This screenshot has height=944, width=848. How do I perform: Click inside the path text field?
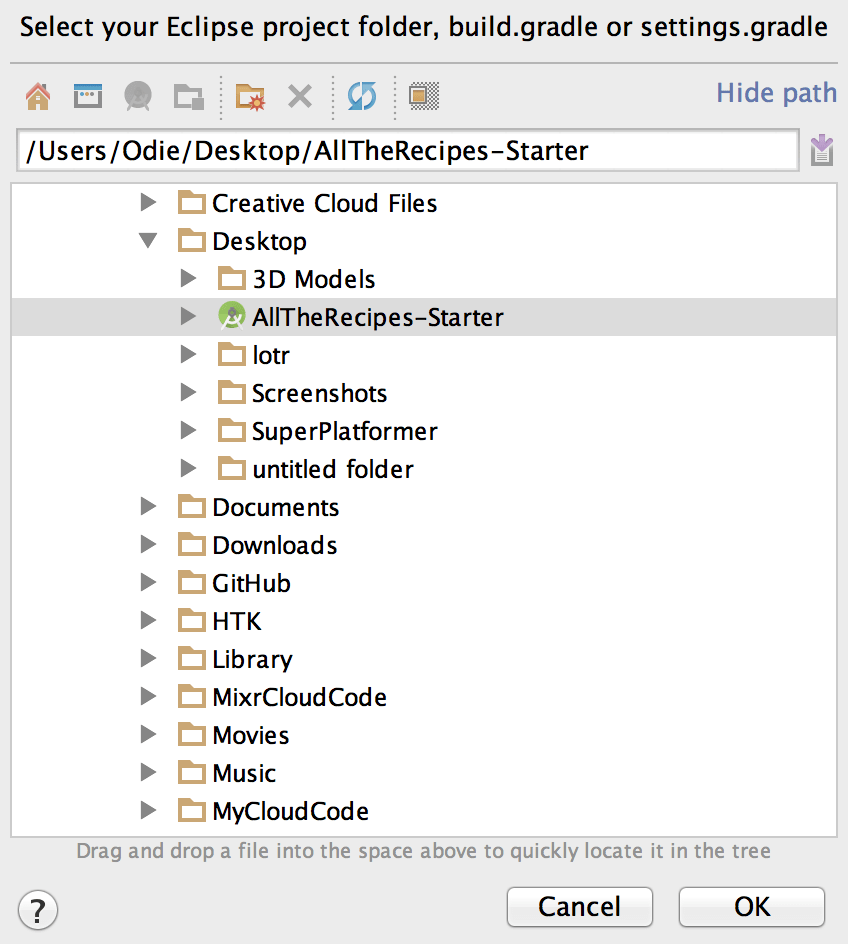point(408,151)
